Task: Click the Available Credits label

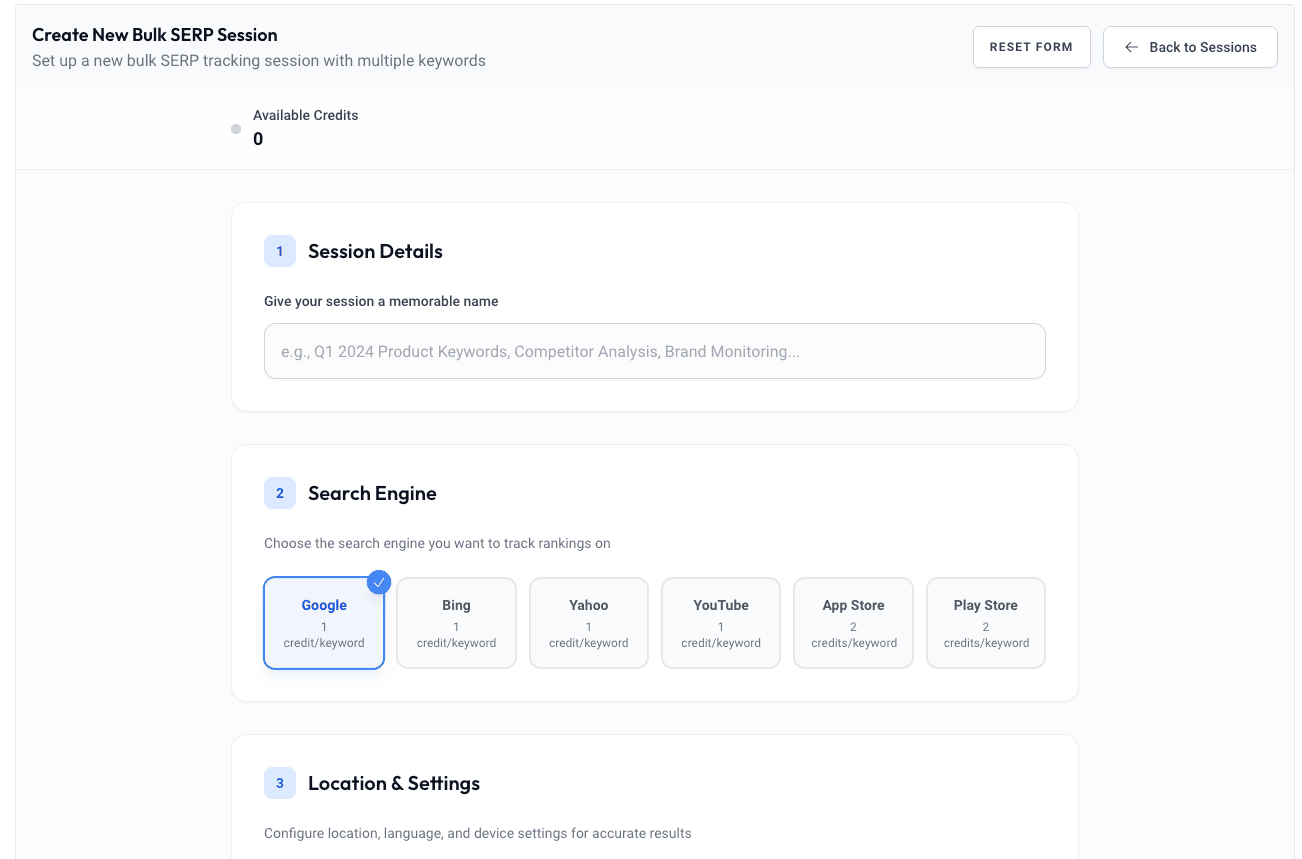Action: click(305, 115)
